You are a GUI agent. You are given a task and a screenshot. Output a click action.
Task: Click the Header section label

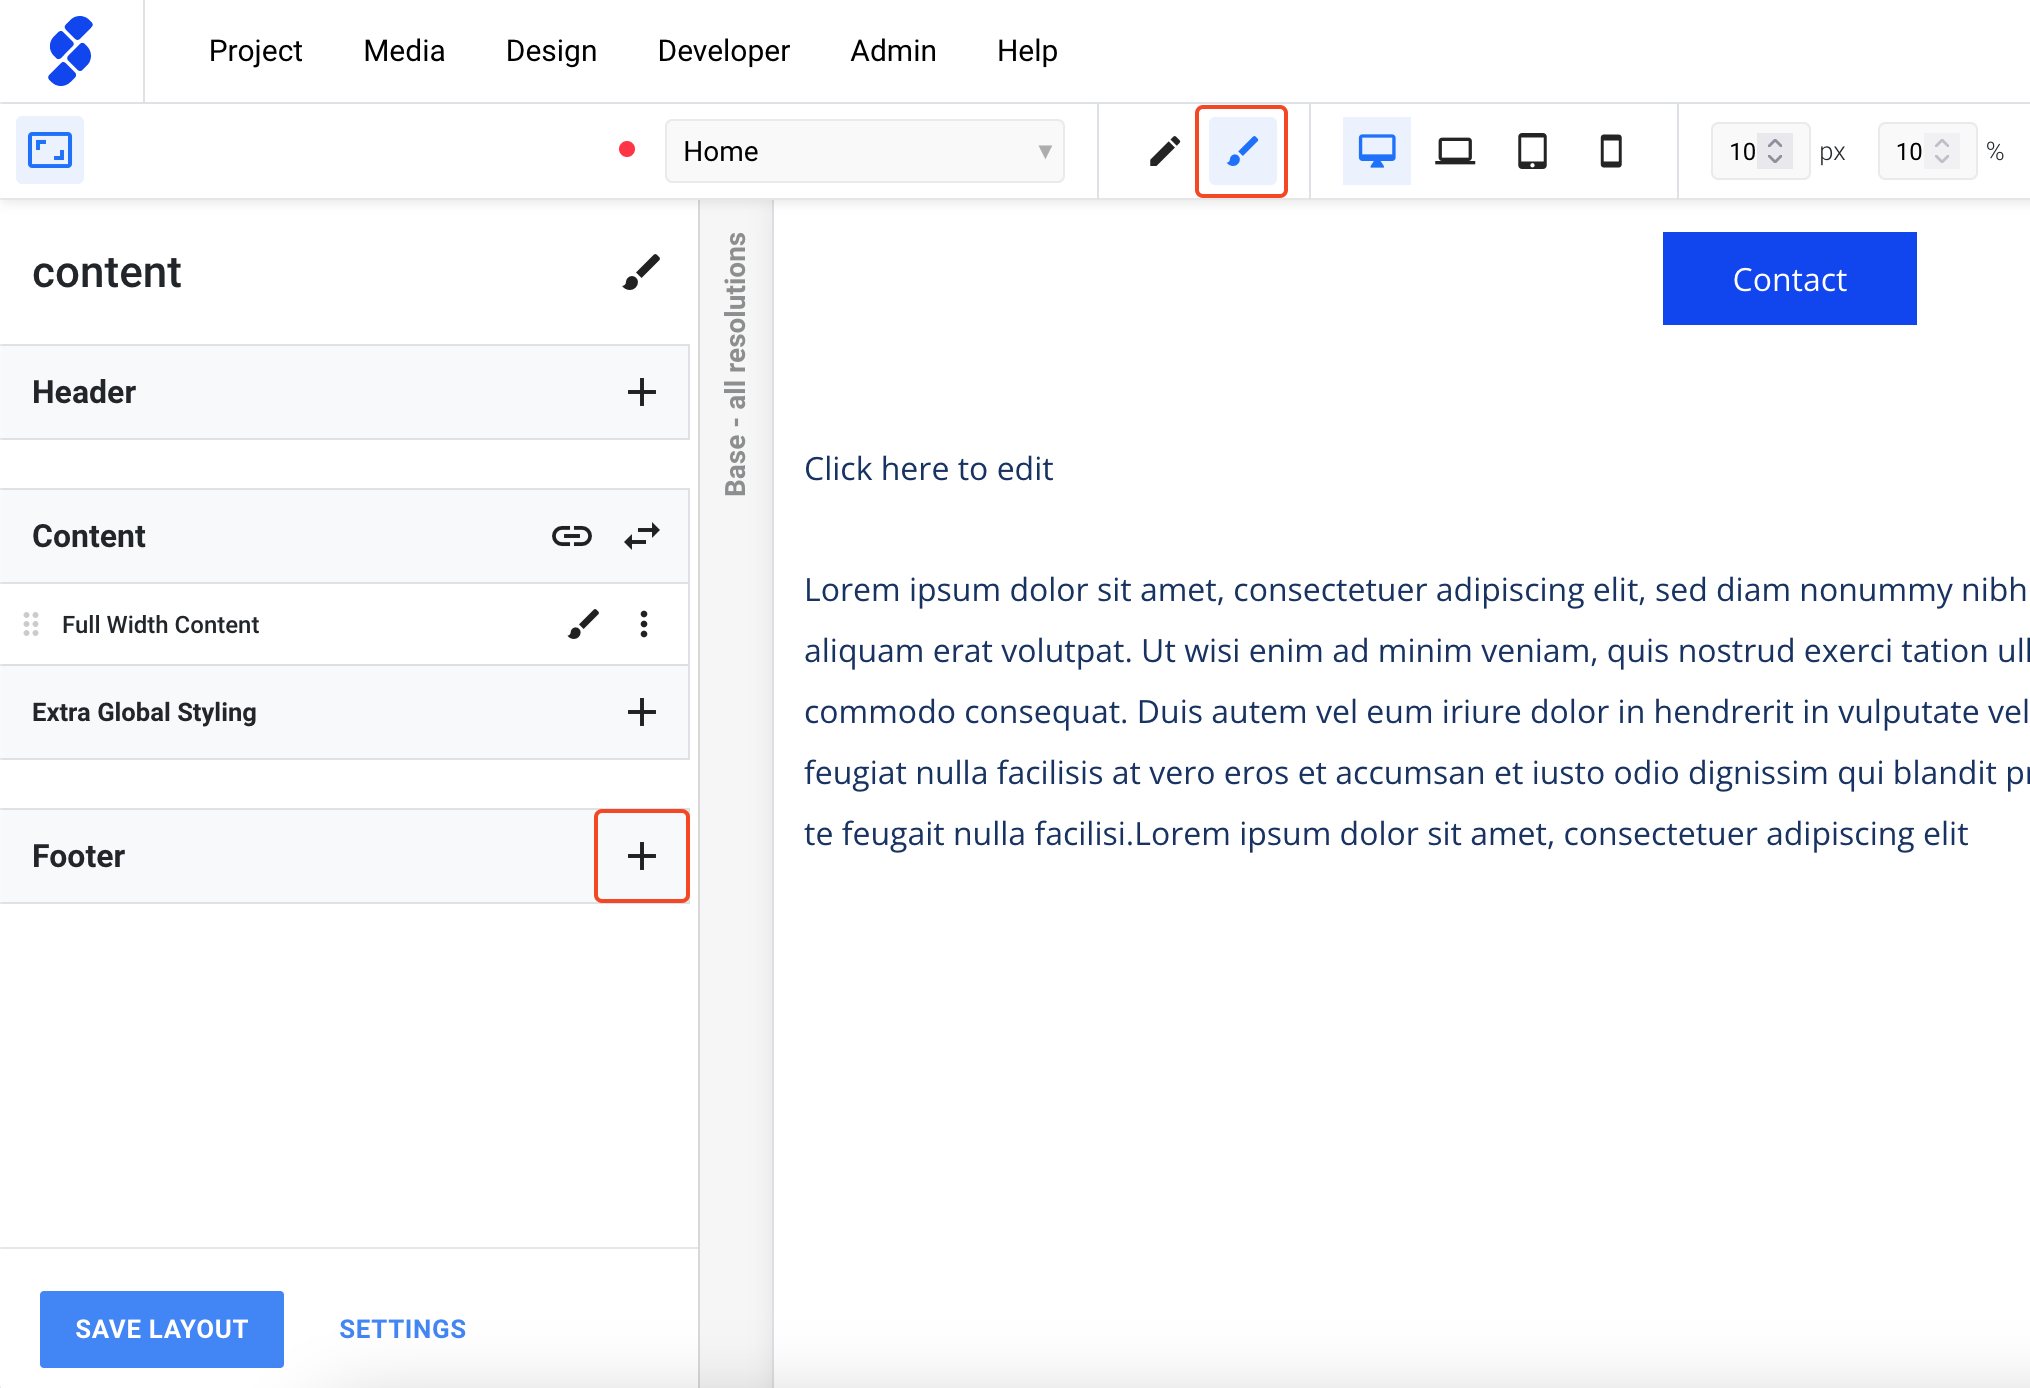click(84, 392)
